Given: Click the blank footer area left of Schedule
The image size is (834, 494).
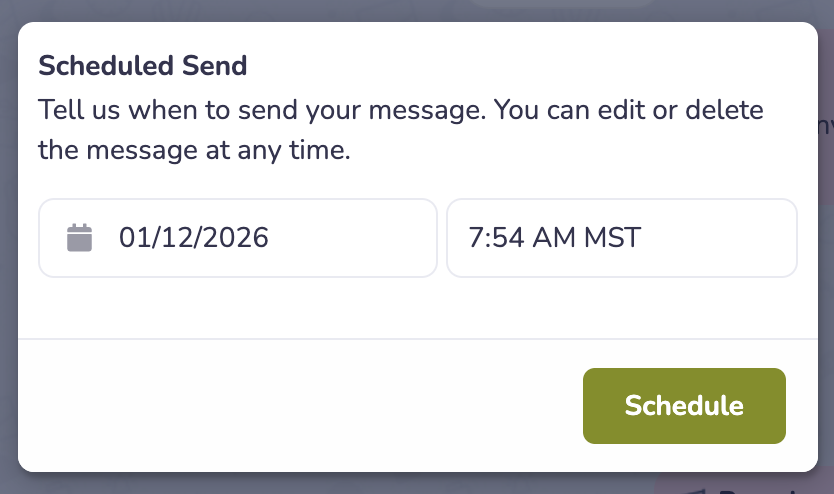Looking at the screenshot, I should click(x=300, y=405).
